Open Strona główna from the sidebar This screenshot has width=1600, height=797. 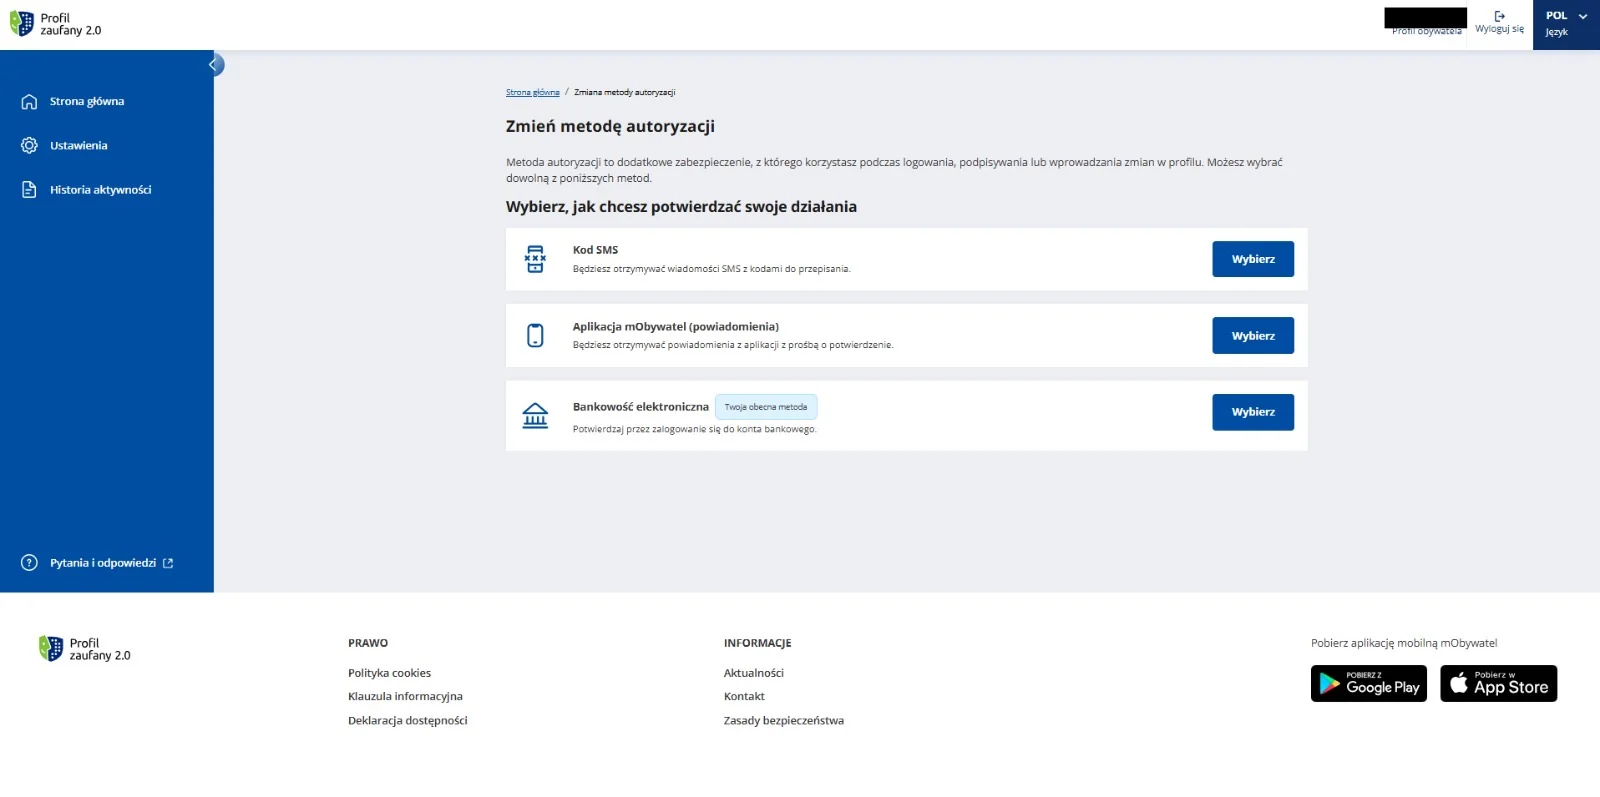tap(87, 101)
